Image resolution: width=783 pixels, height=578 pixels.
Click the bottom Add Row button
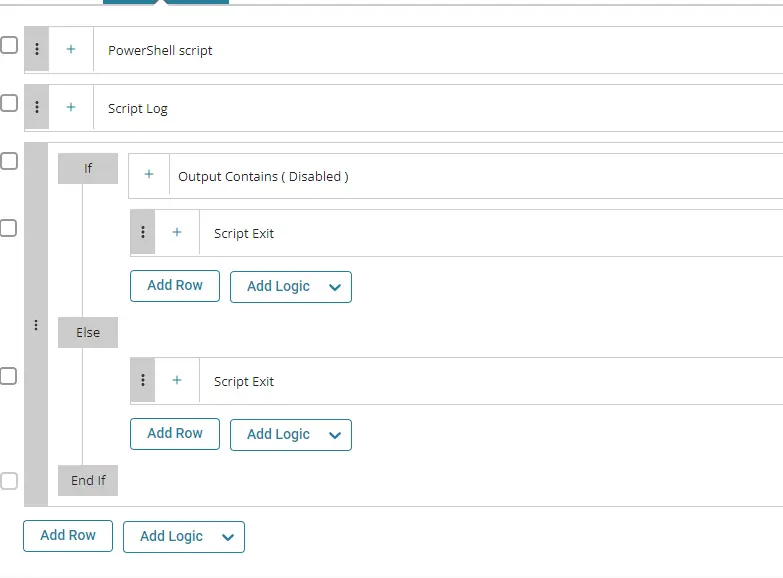[x=68, y=536]
